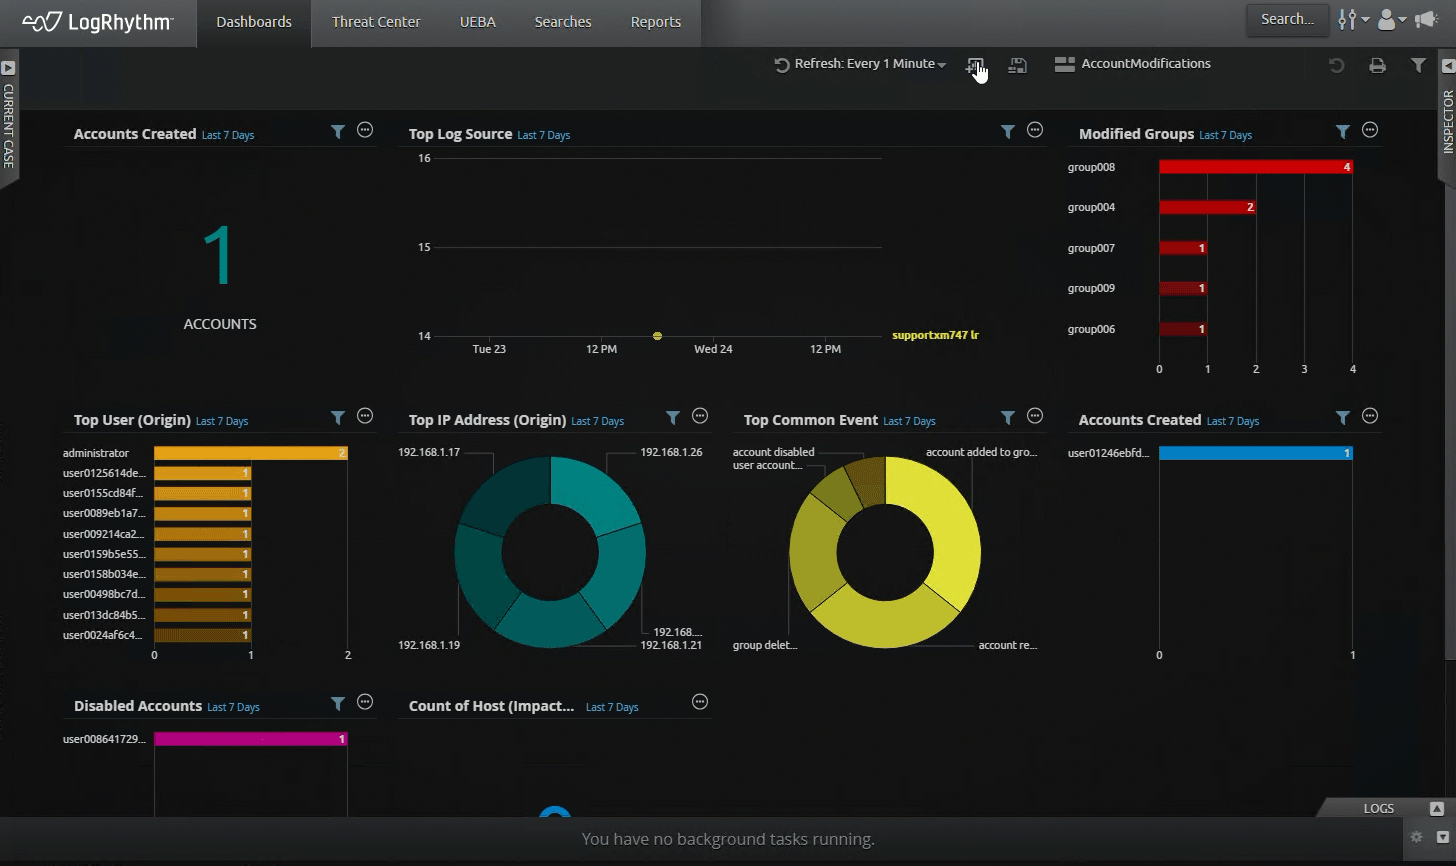This screenshot has width=1456, height=866.
Task: Open the filter icon on Accounts Created widget
Action: [338, 130]
